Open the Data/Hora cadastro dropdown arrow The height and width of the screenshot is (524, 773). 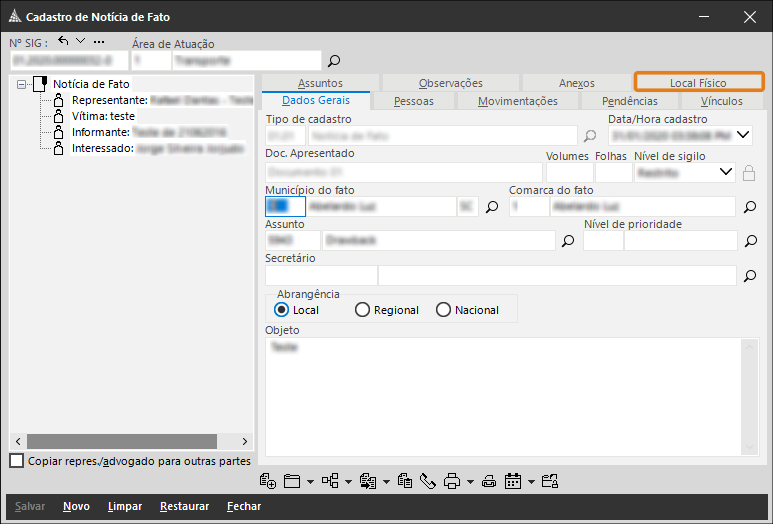click(743, 135)
